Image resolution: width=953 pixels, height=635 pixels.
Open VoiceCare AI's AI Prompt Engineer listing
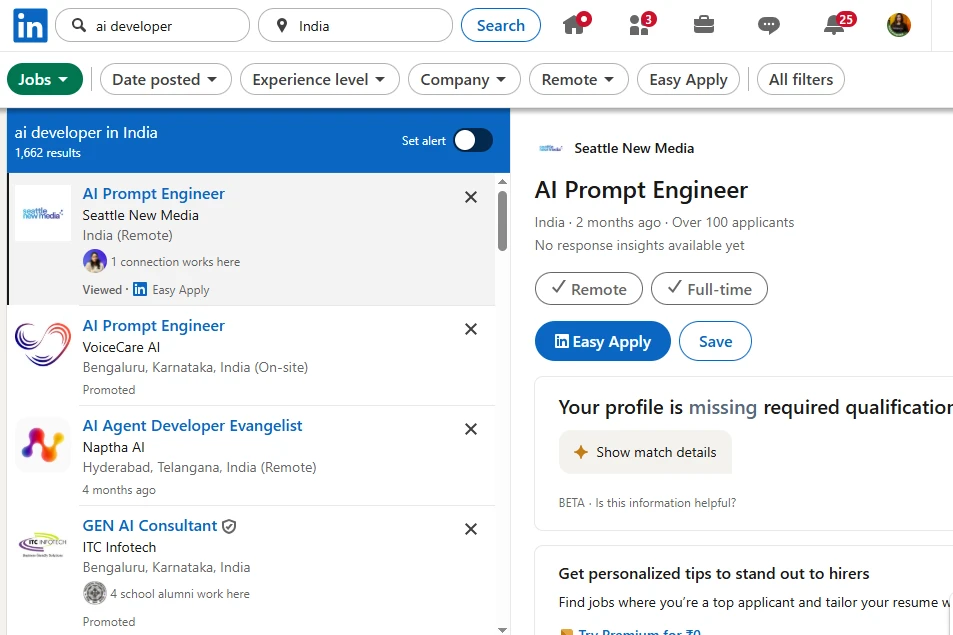point(154,326)
